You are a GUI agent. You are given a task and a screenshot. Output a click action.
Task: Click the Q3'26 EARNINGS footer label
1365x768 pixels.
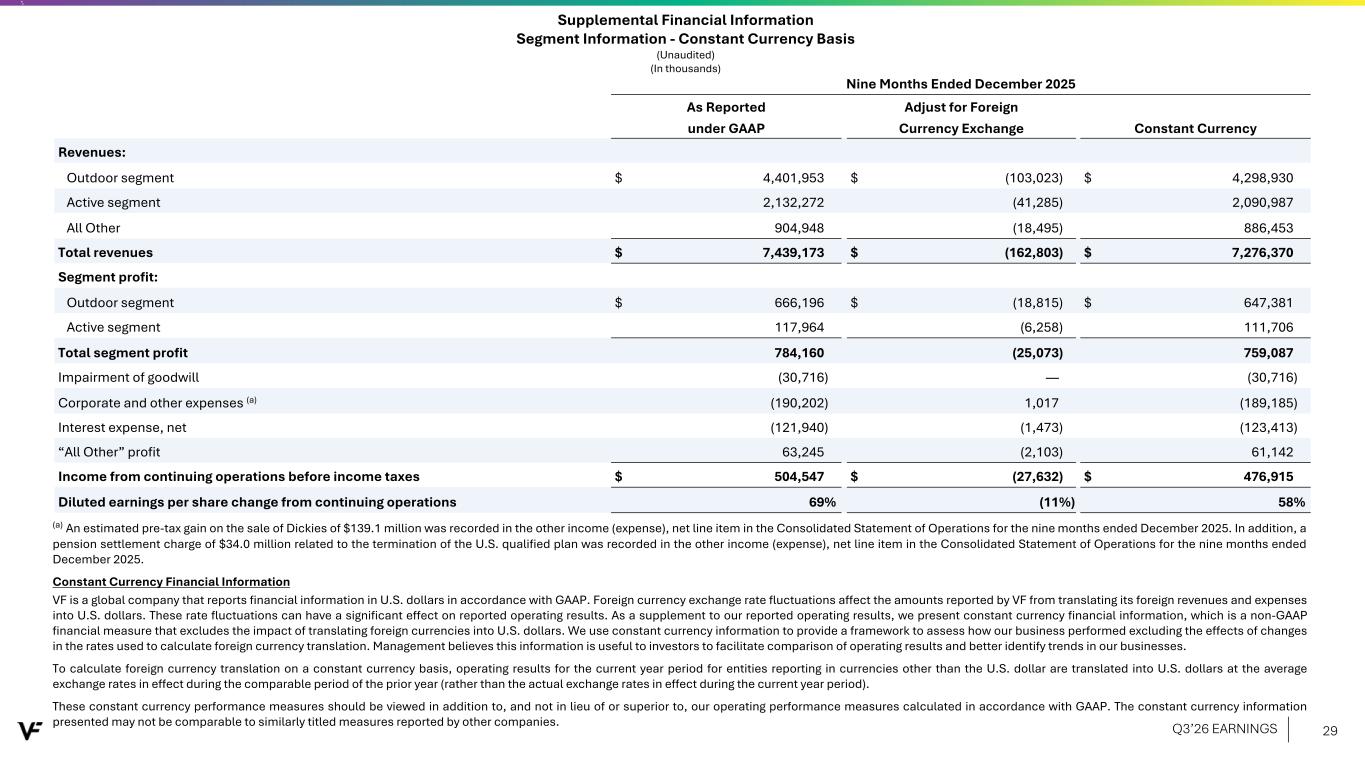[x=1224, y=729]
